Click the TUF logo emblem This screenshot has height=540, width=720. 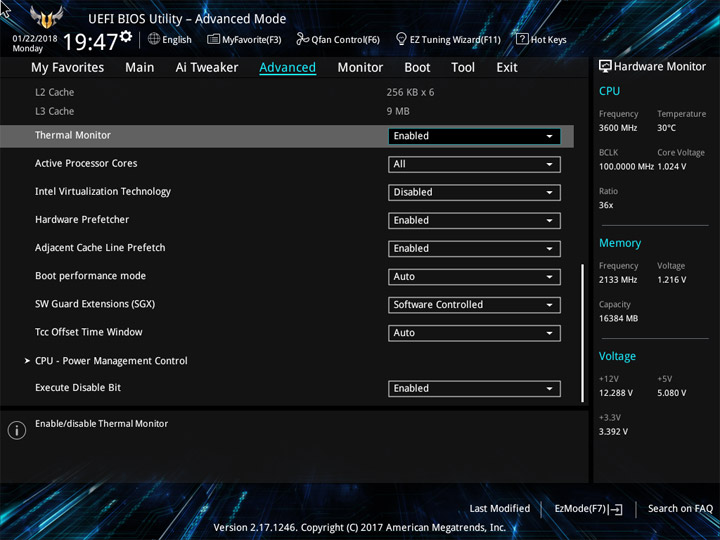pyautogui.click(x=46, y=17)
